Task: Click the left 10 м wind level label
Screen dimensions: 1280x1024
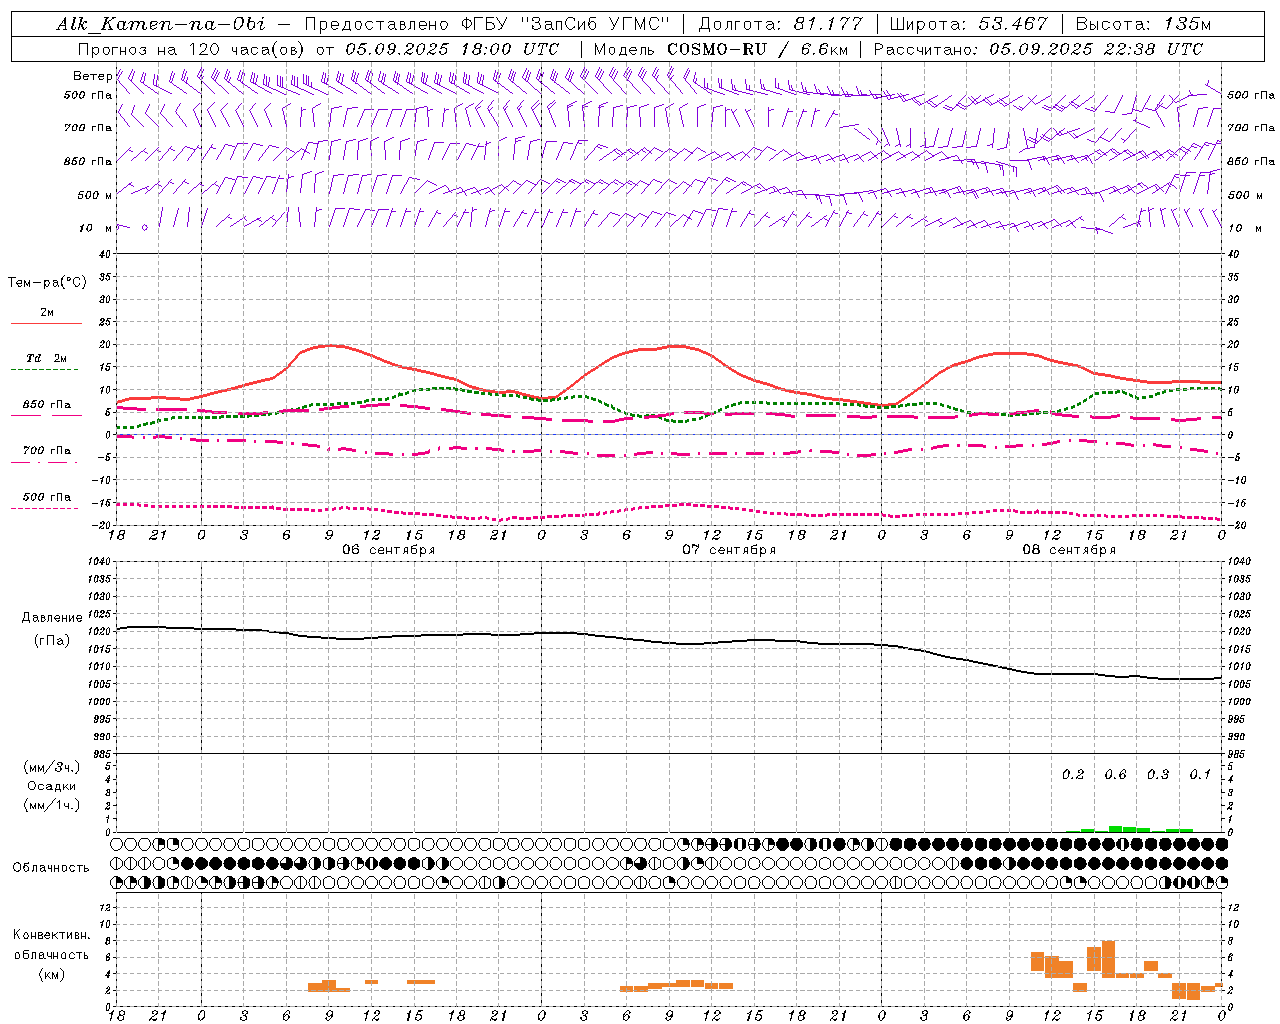Action: coord(95,228)
